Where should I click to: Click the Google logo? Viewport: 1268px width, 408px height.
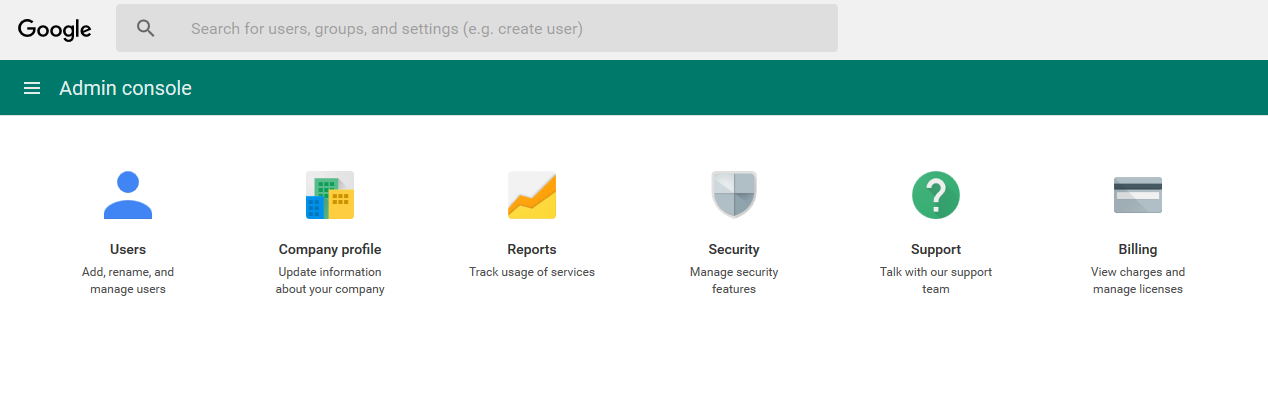point(55,29)
